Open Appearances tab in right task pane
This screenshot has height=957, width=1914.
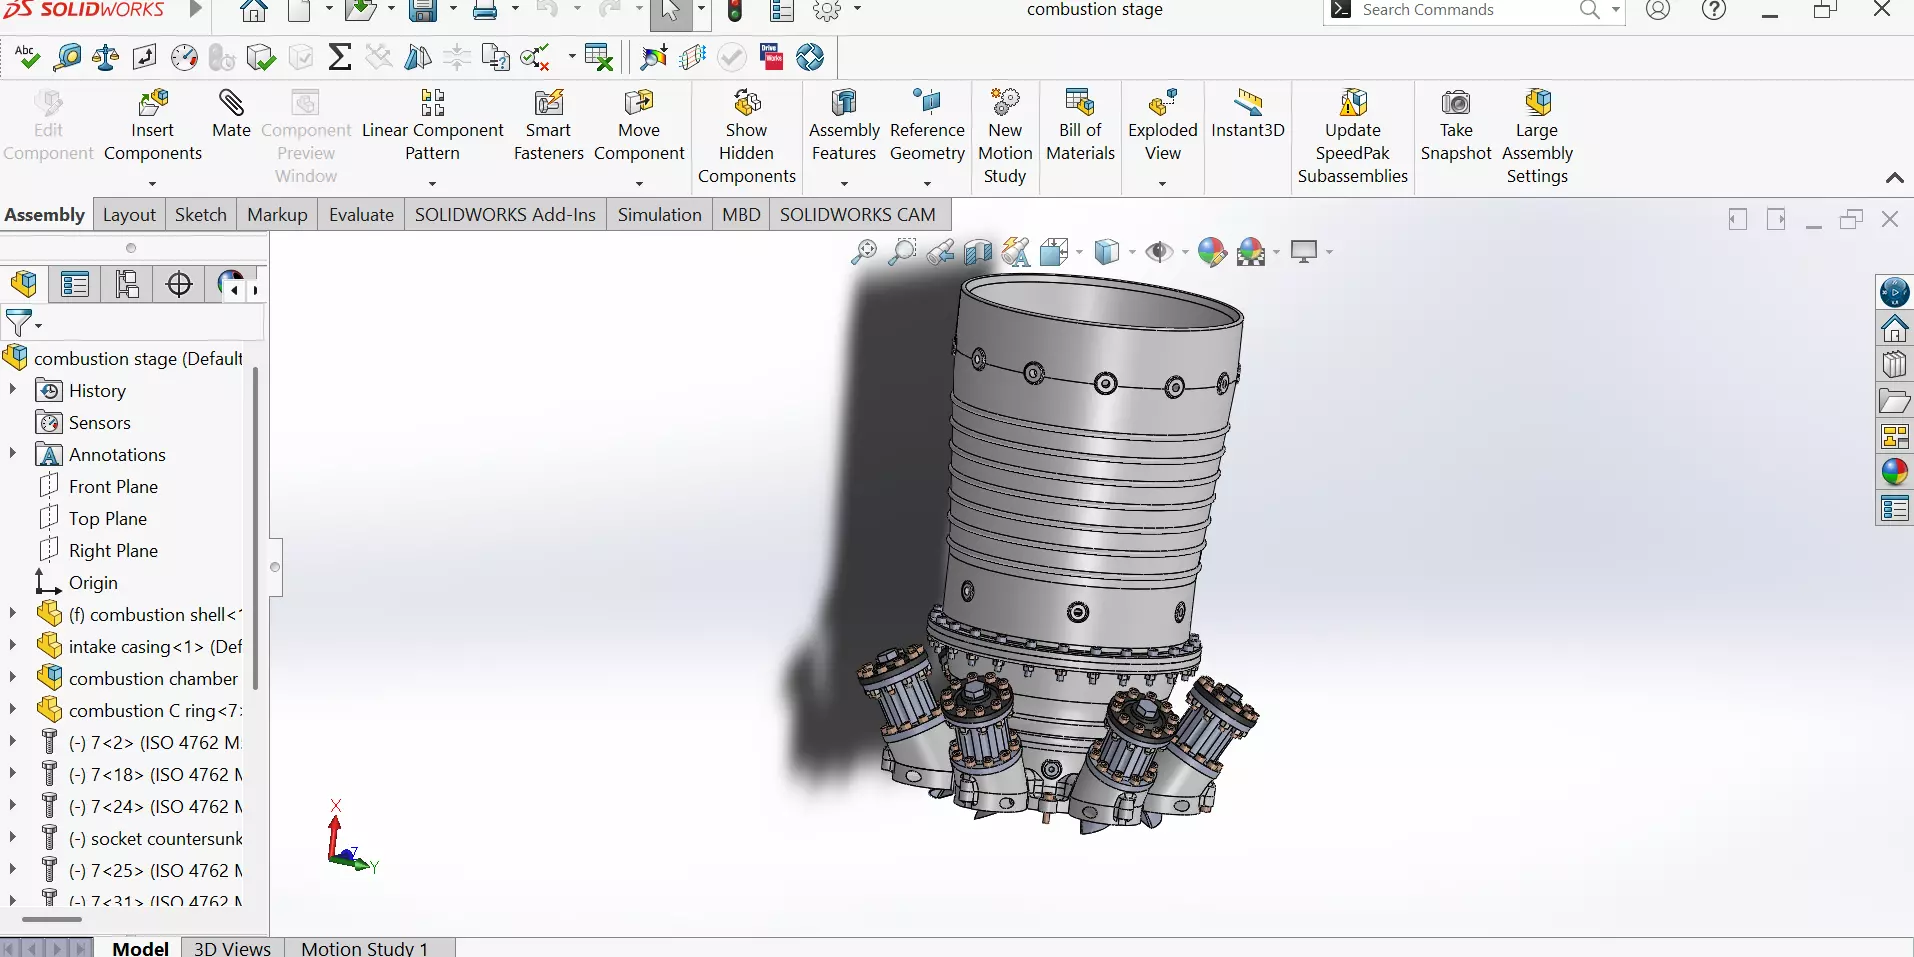(1894, 472)
